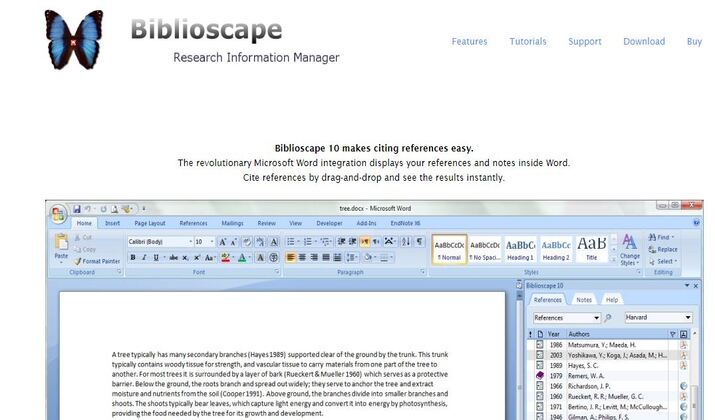Go to the Features page link

(469, 41)
